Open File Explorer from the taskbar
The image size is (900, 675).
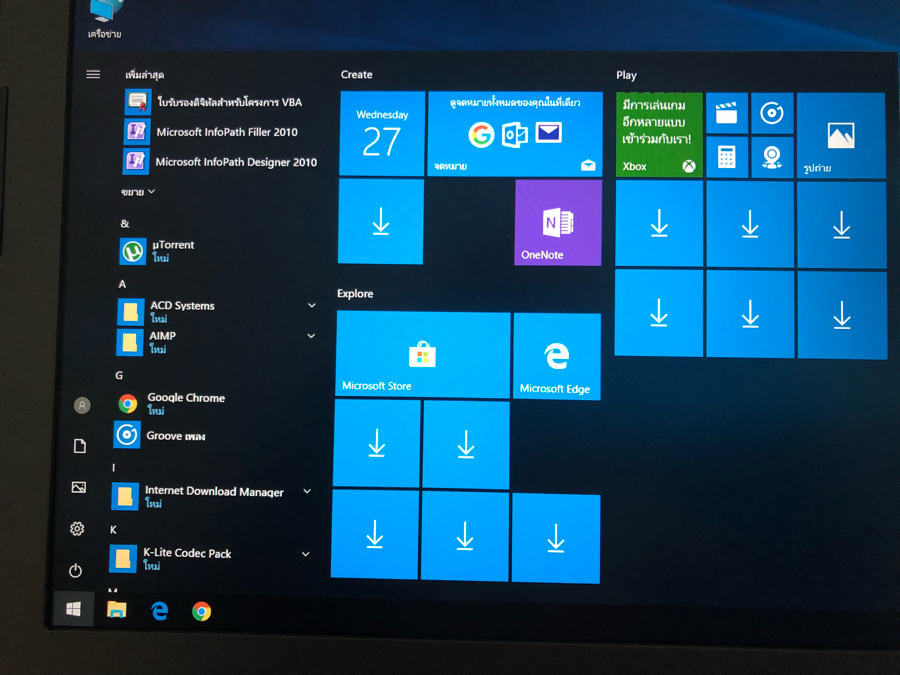117,610
